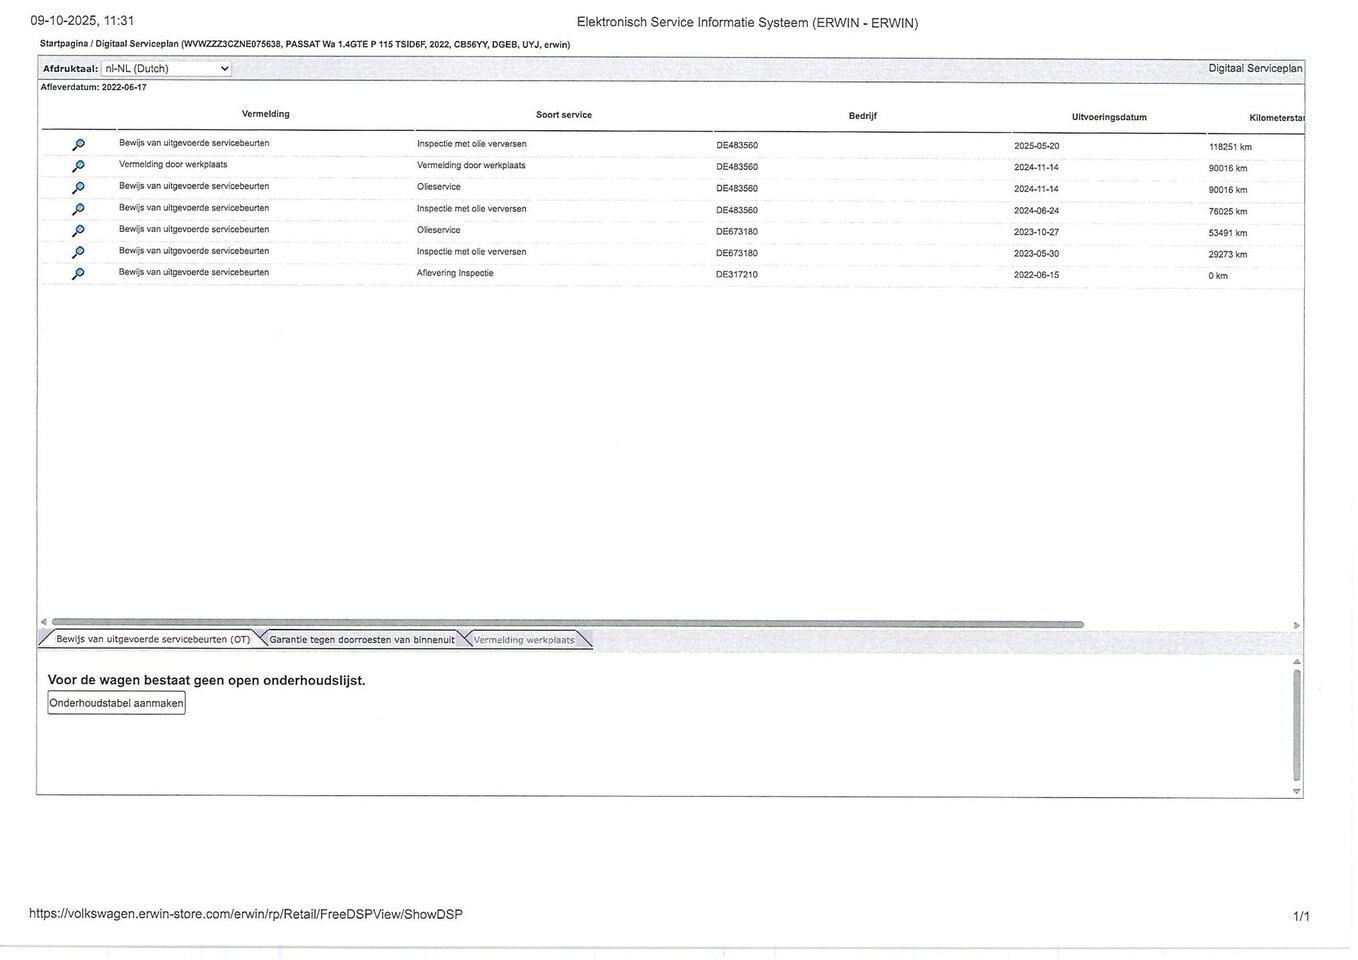This screenshot has height=960, width=1358.
Task: Click the lower panel scroll up arrow
Action: pos(1296,662)
